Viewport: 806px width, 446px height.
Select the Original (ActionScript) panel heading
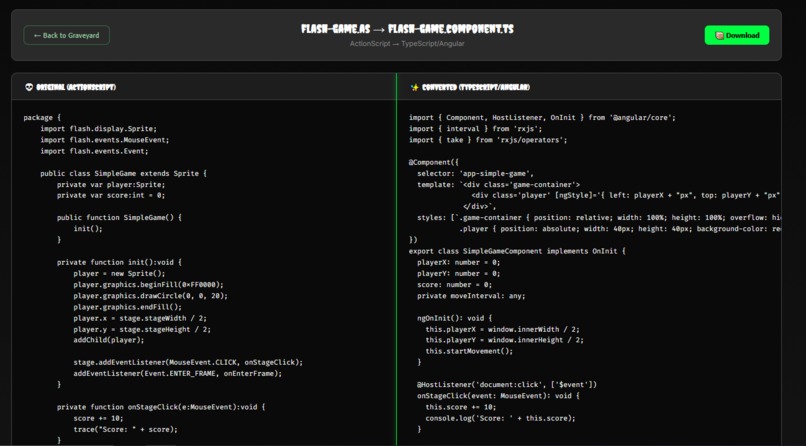76,87
